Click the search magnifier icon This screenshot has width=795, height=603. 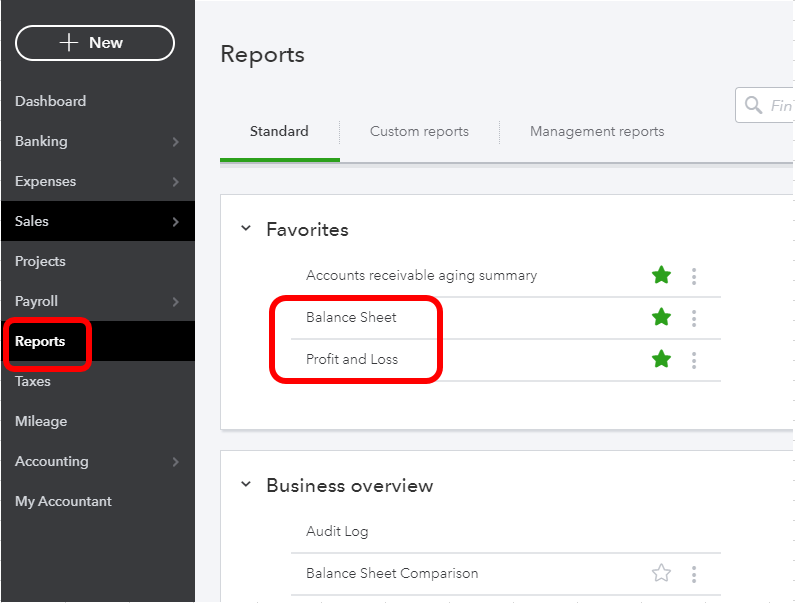752,106
